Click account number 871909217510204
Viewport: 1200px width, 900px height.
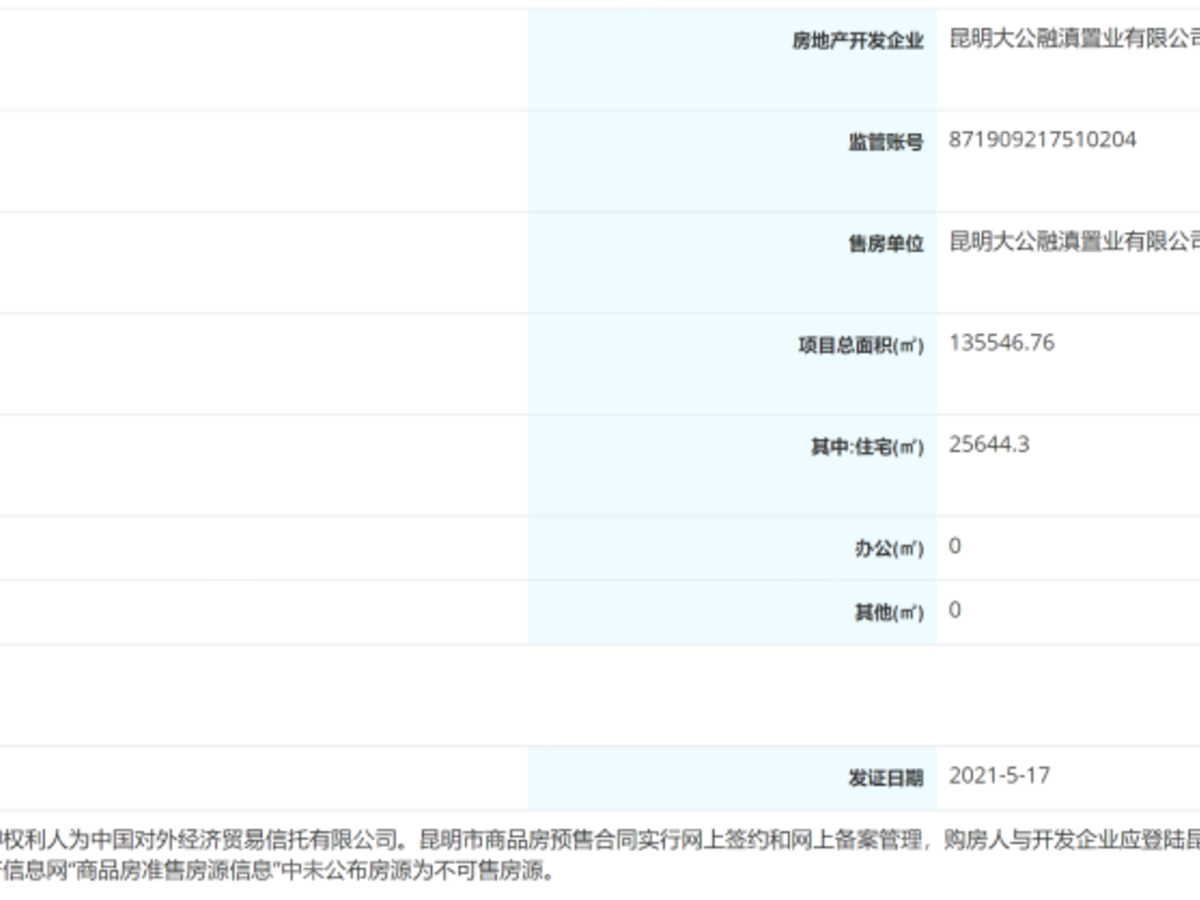(1042, 140)
